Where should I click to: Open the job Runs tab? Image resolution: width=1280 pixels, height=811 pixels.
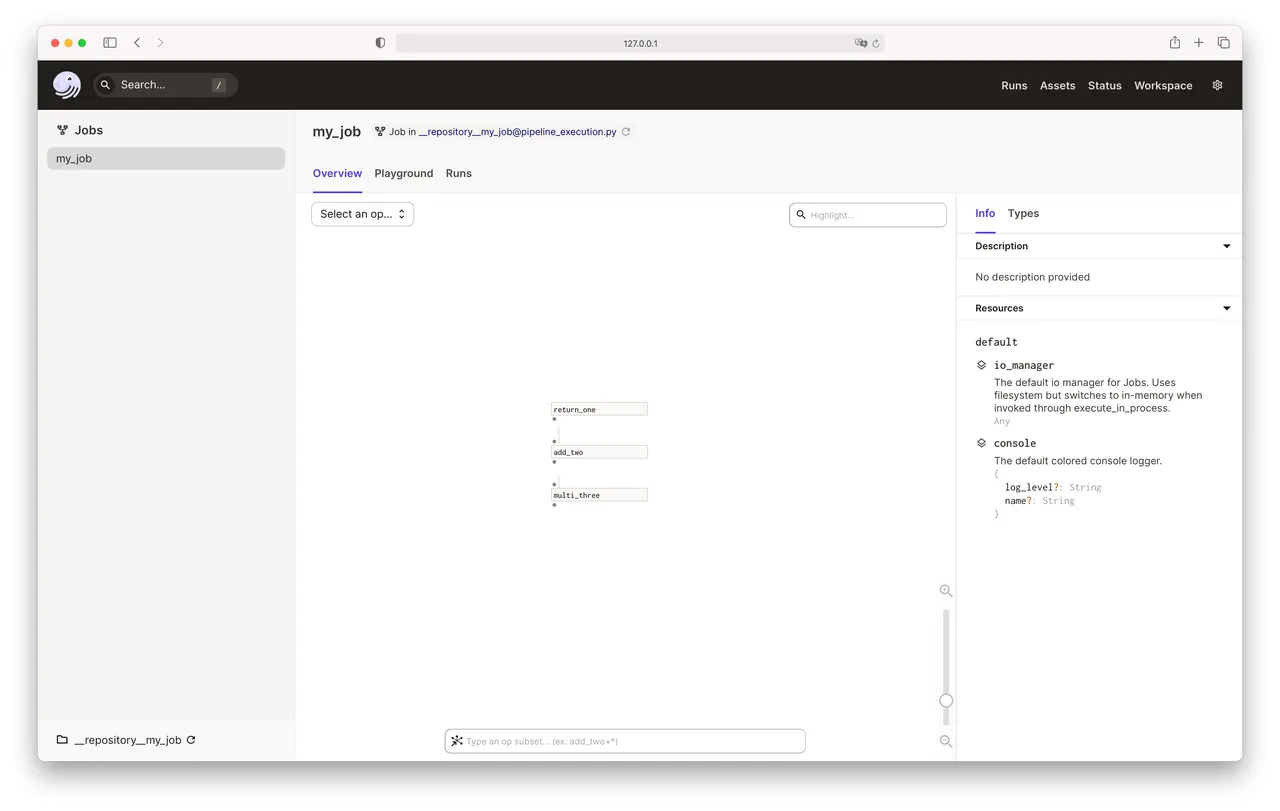[x=459, y=173]
